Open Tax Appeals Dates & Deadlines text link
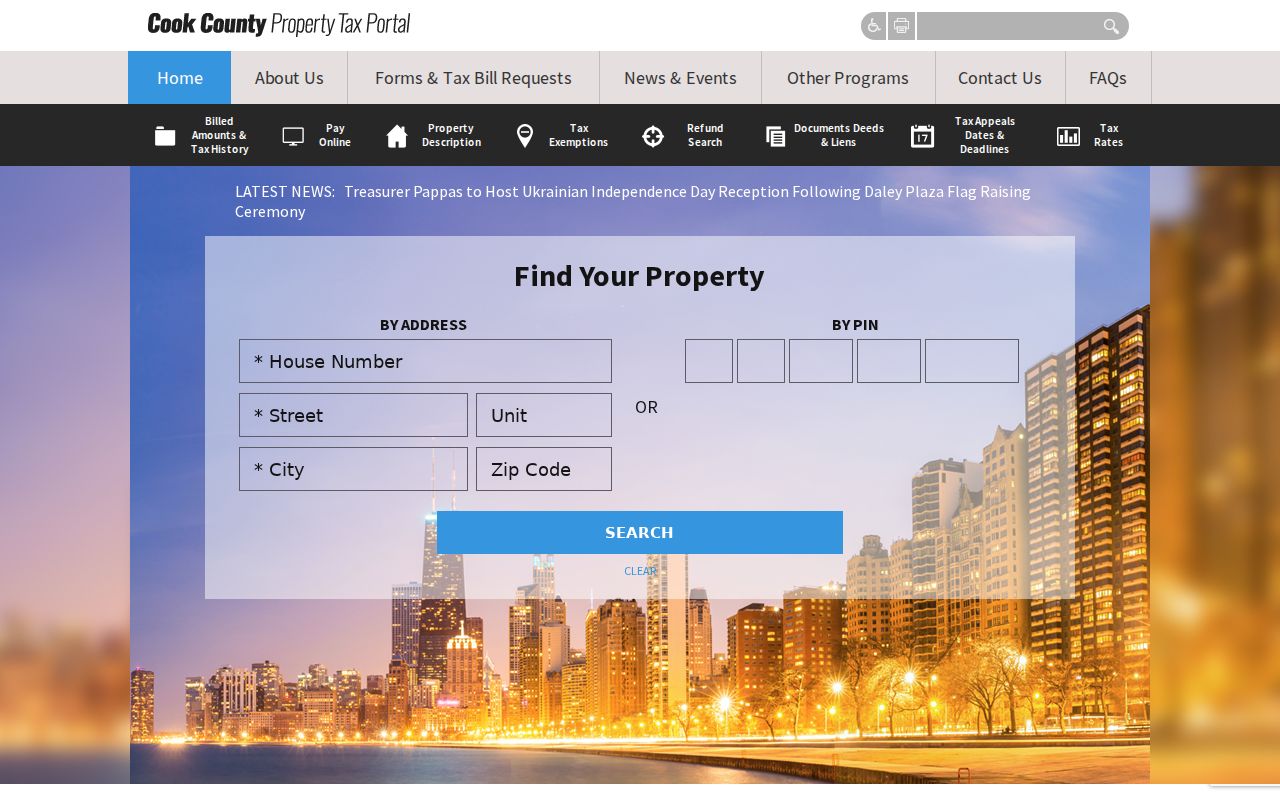 tap(985, 135)
